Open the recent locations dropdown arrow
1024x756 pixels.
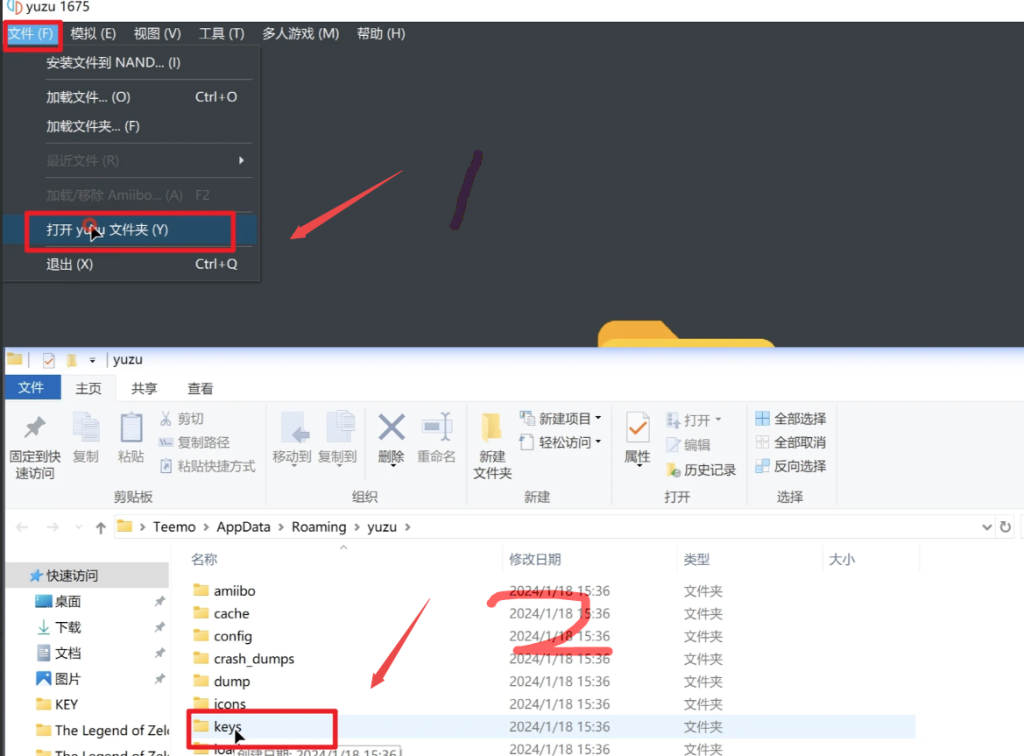[x=78, y=528]
